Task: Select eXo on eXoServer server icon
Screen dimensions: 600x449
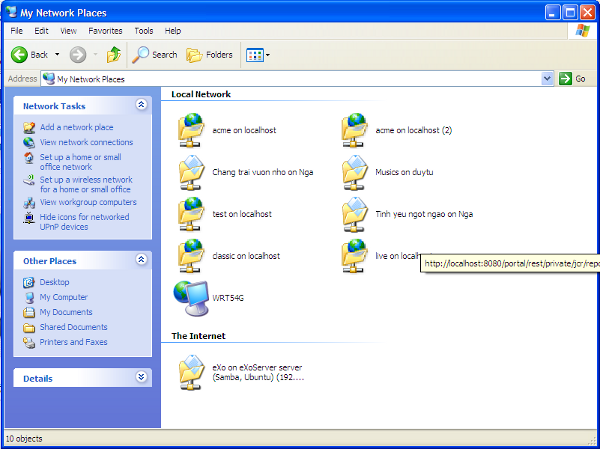Action: point(189,373)
